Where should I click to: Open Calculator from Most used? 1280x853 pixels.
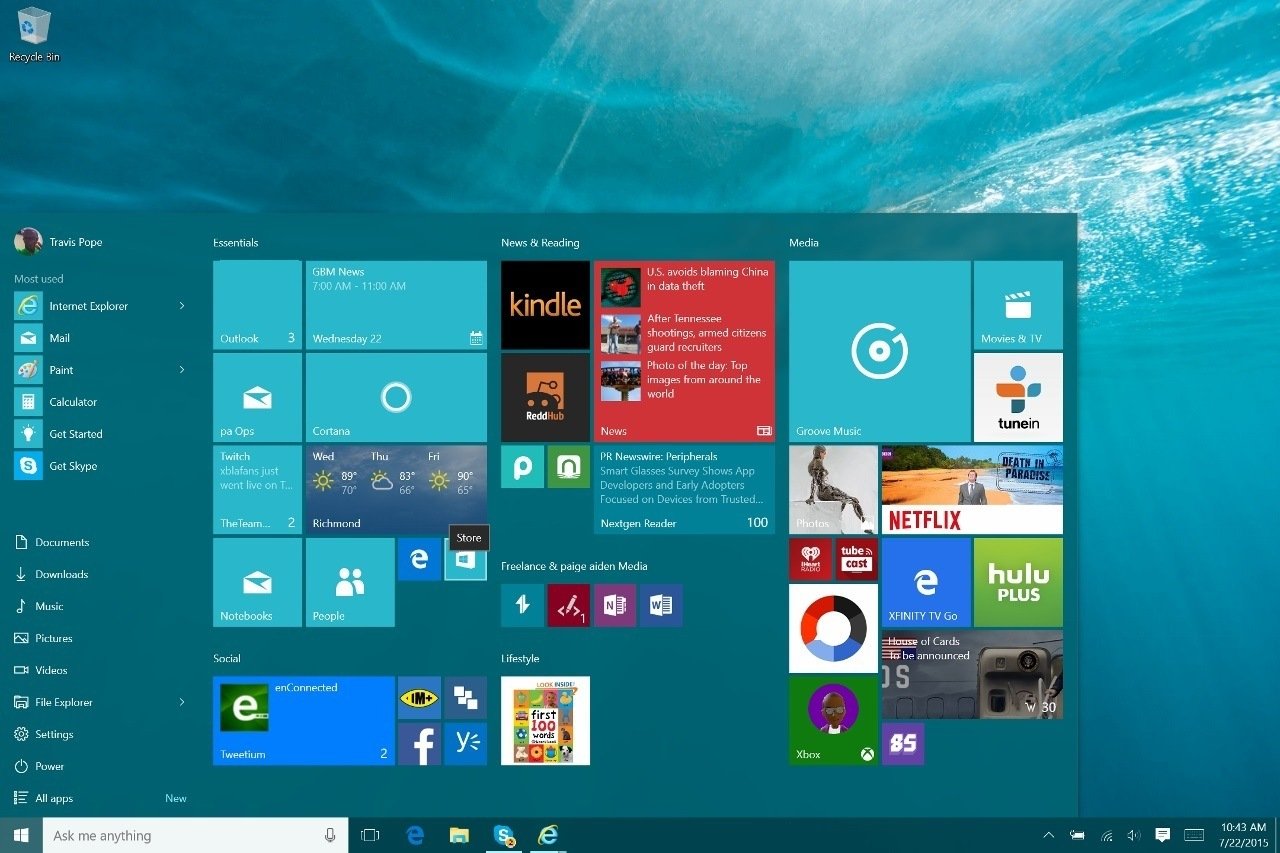click(100, 402)
